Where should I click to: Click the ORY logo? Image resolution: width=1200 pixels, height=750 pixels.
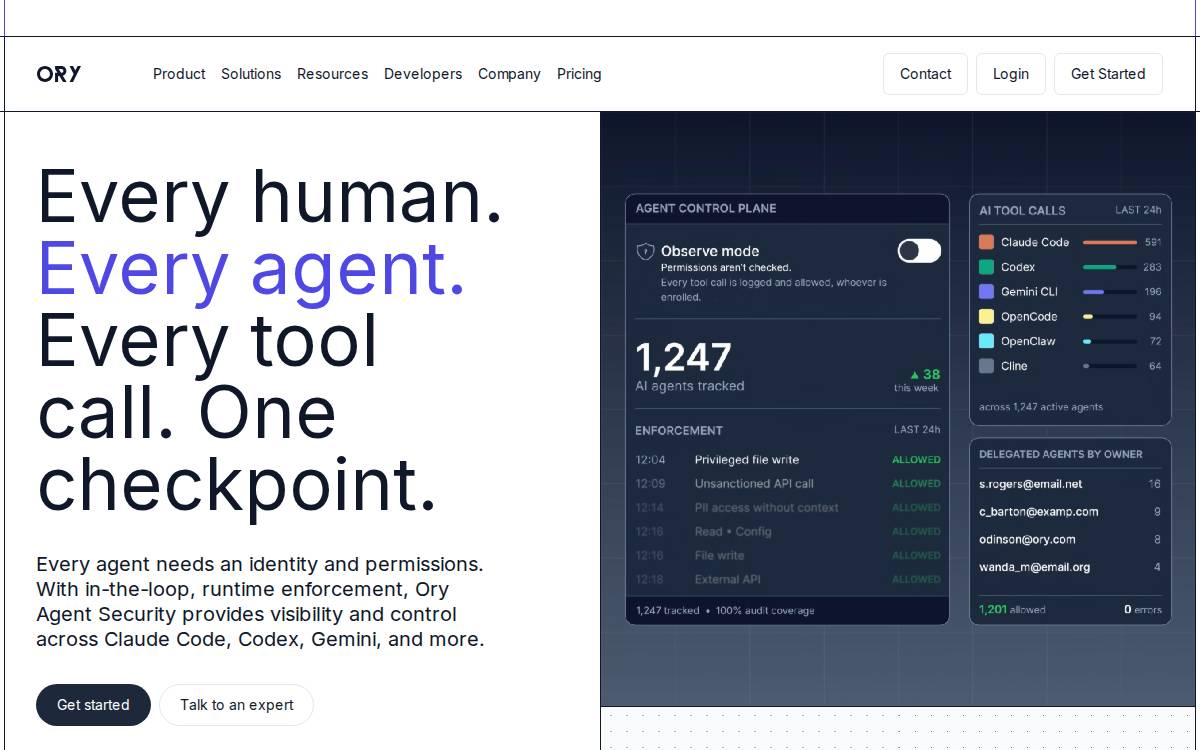[59, 74]
